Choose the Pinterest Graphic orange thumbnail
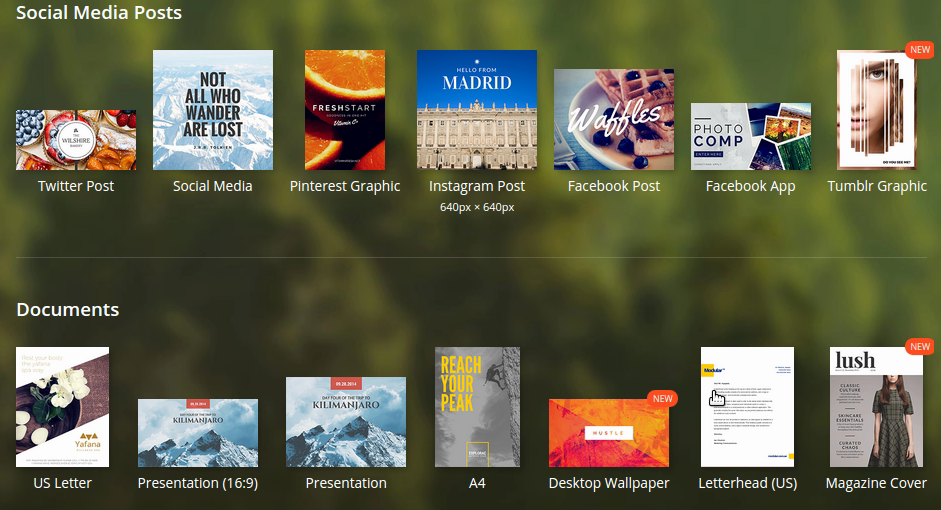The height and width of the screenshot is (510, 941). (x=345, y=110)
